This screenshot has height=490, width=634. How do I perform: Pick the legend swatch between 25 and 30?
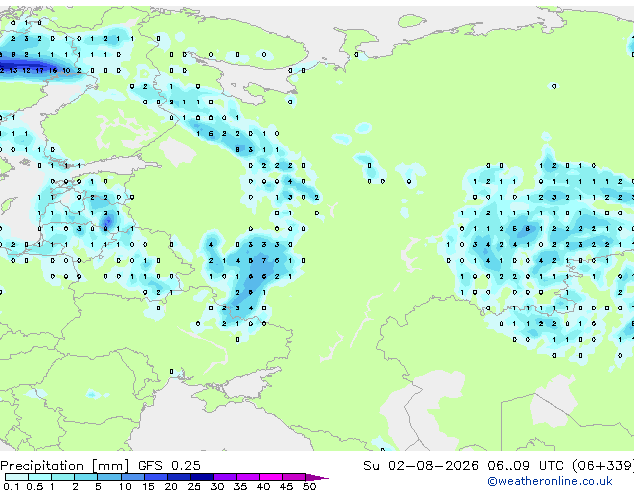202,477
